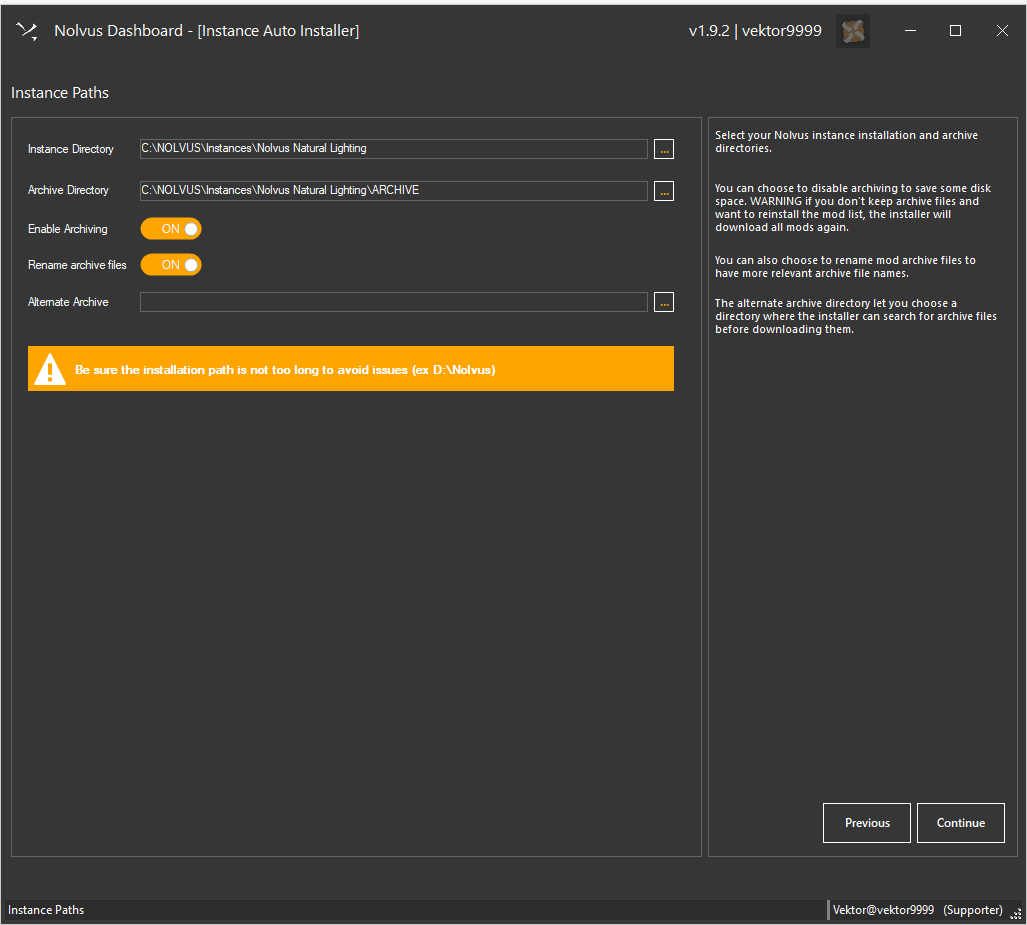Image resolution: width=1027 pixels, height=925 pixels.
Task: Click help text about disabling archiving
Action: pos(853,208)
